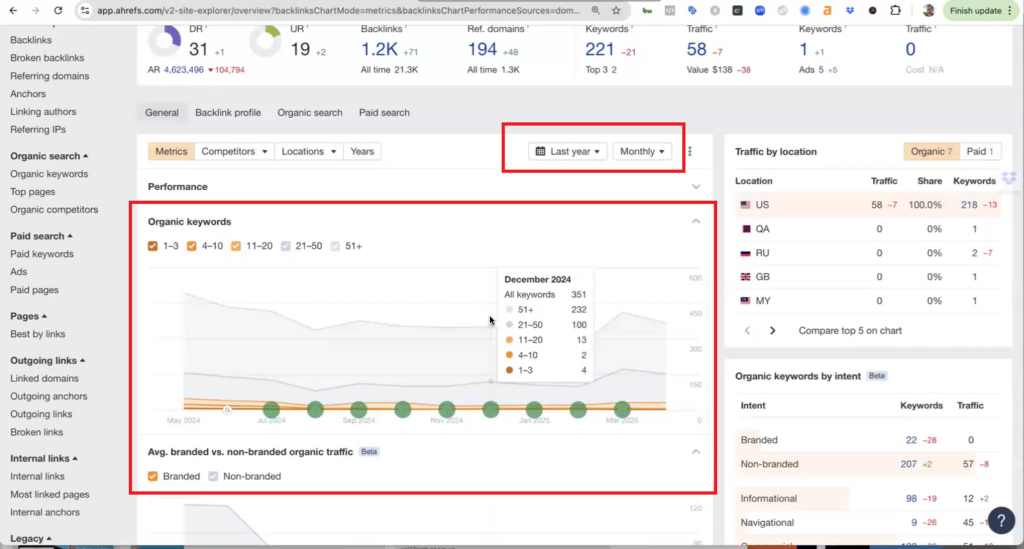Screen dimensions: 1024x549
Task: Switch traffic by location to Organic
Action: tap(931, 151)
